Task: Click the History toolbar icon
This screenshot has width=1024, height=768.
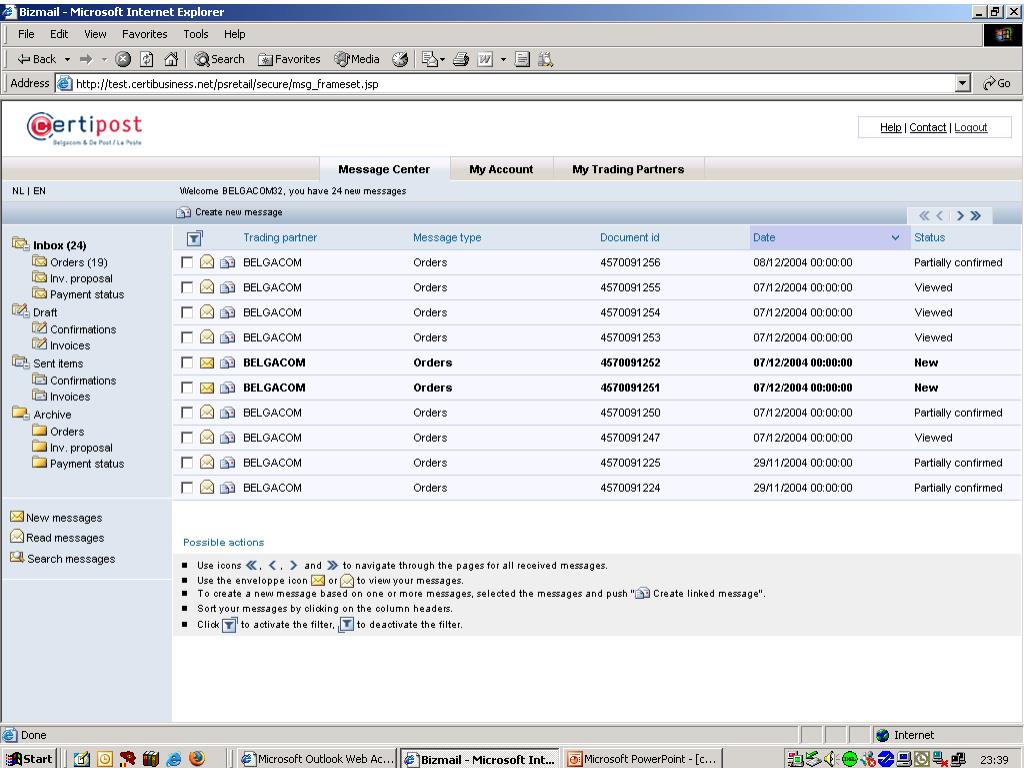Action: [x=400, y=59]
